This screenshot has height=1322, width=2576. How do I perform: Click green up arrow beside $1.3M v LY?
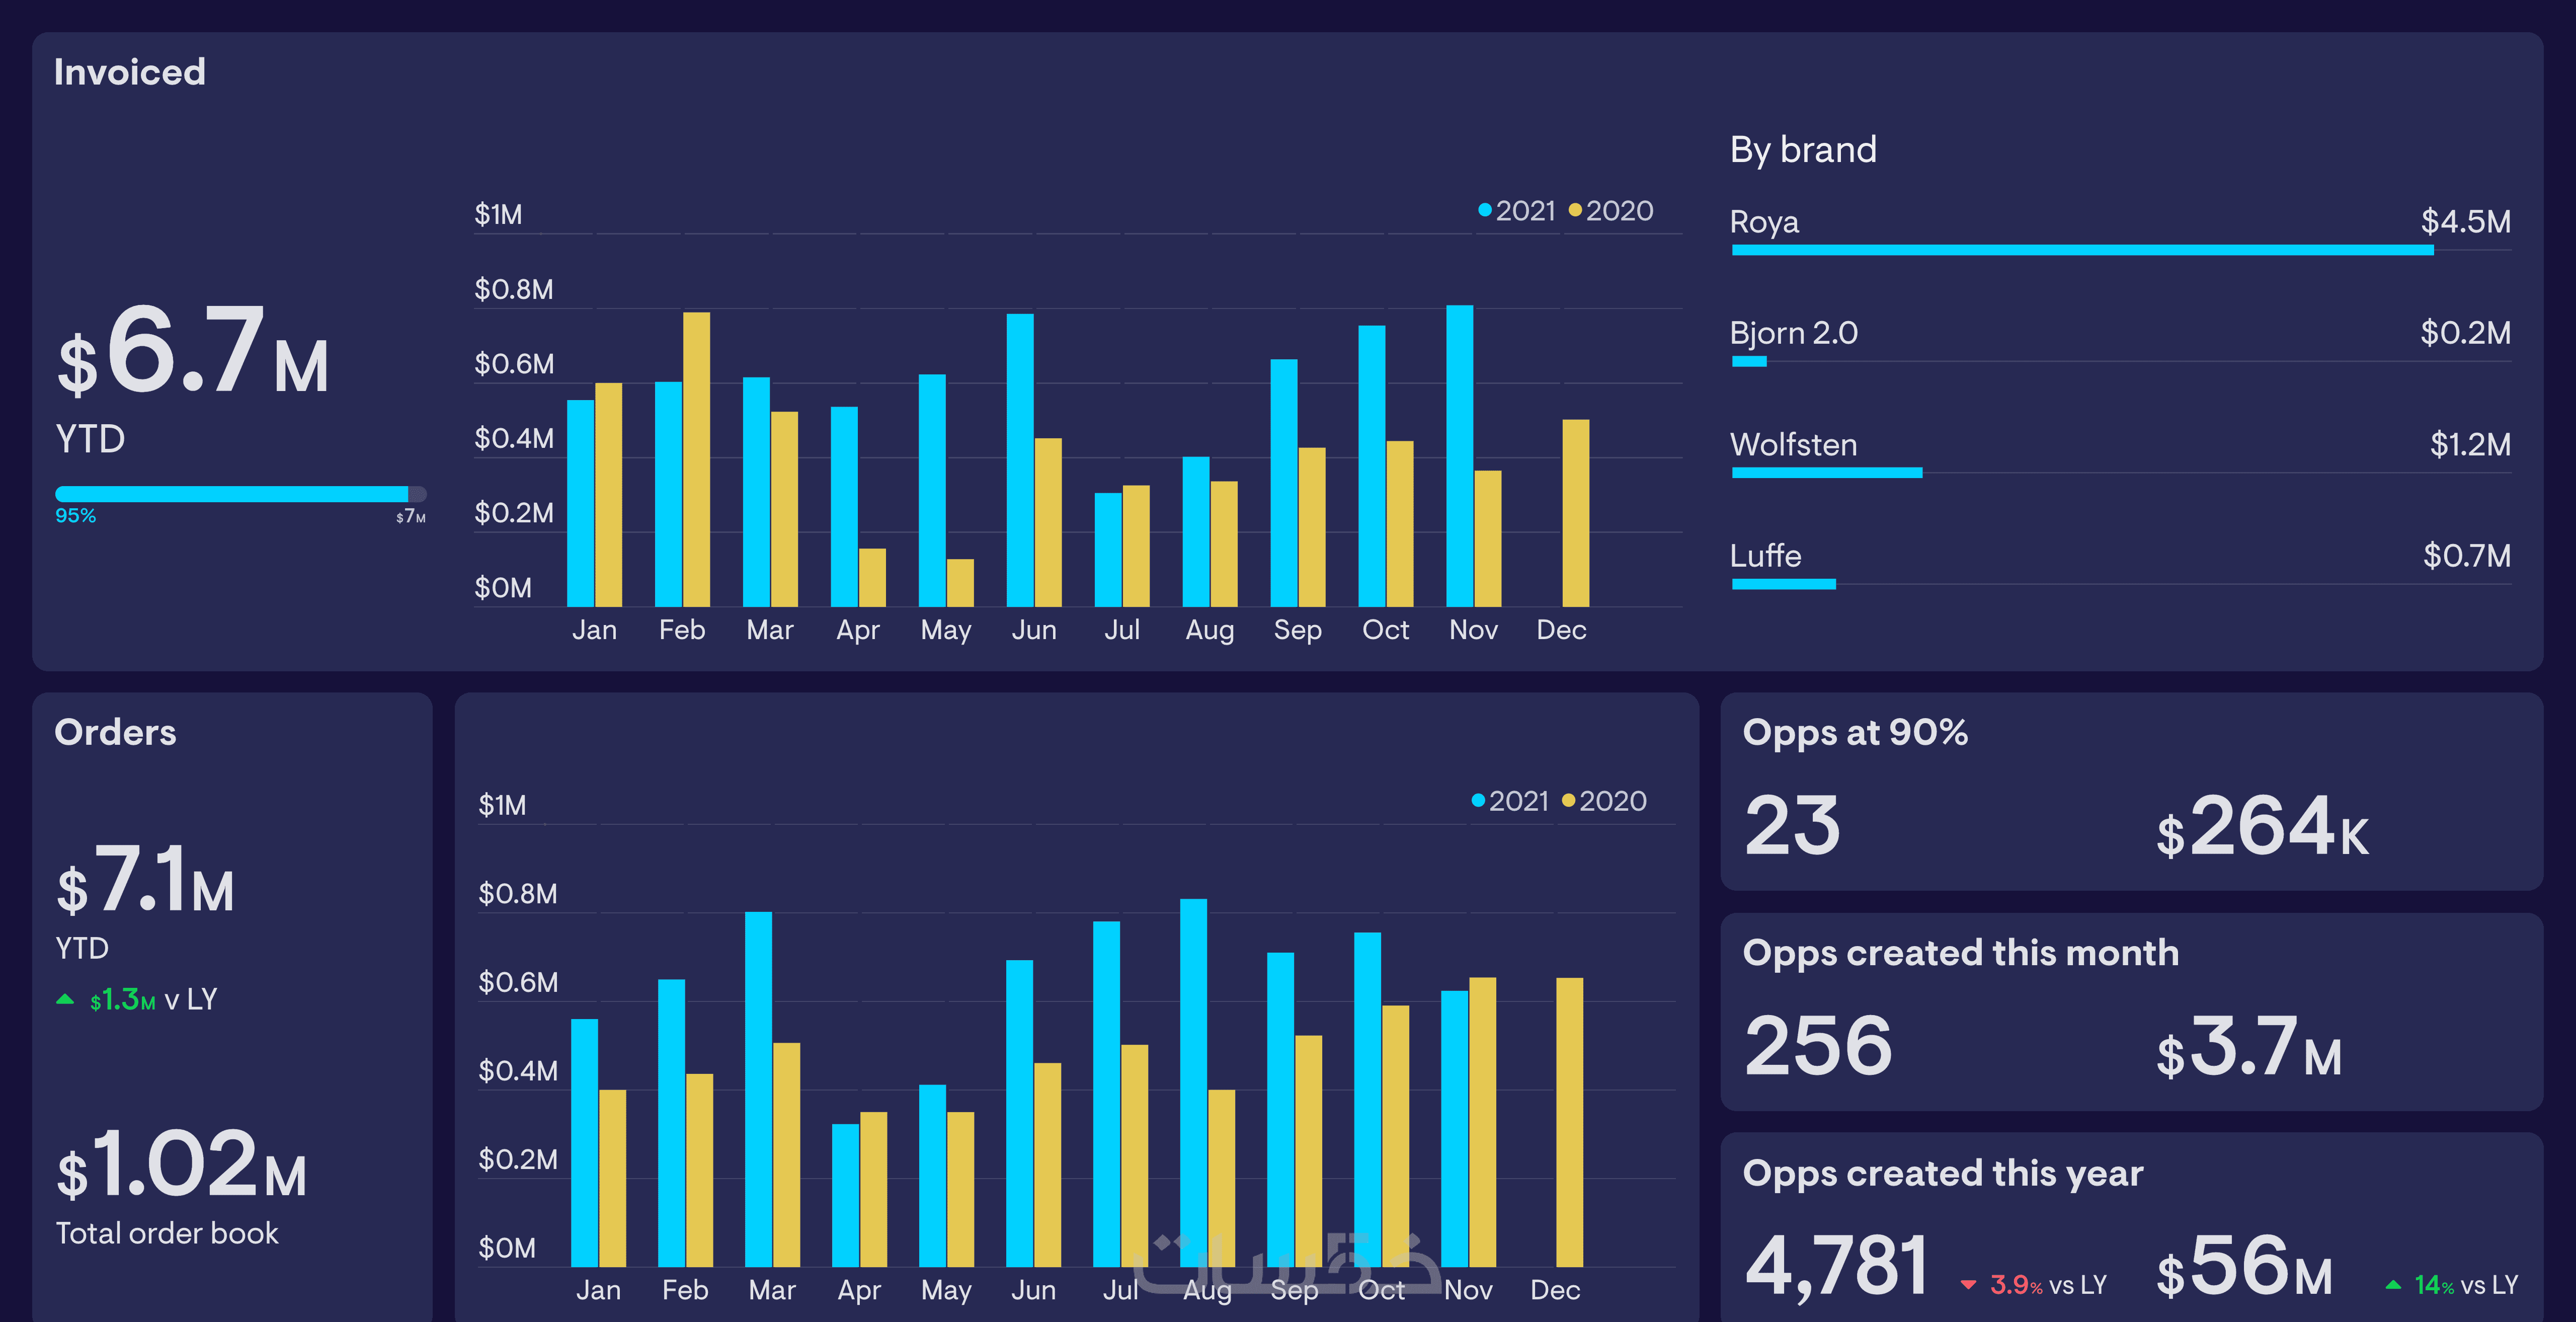click(65, 999)
